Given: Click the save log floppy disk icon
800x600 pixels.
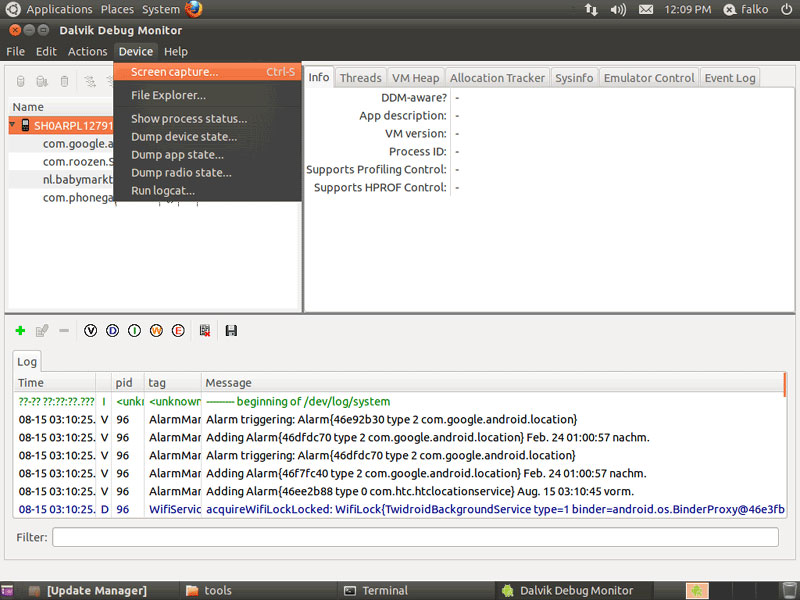Looking at the screenshot, I should point(231,331).
